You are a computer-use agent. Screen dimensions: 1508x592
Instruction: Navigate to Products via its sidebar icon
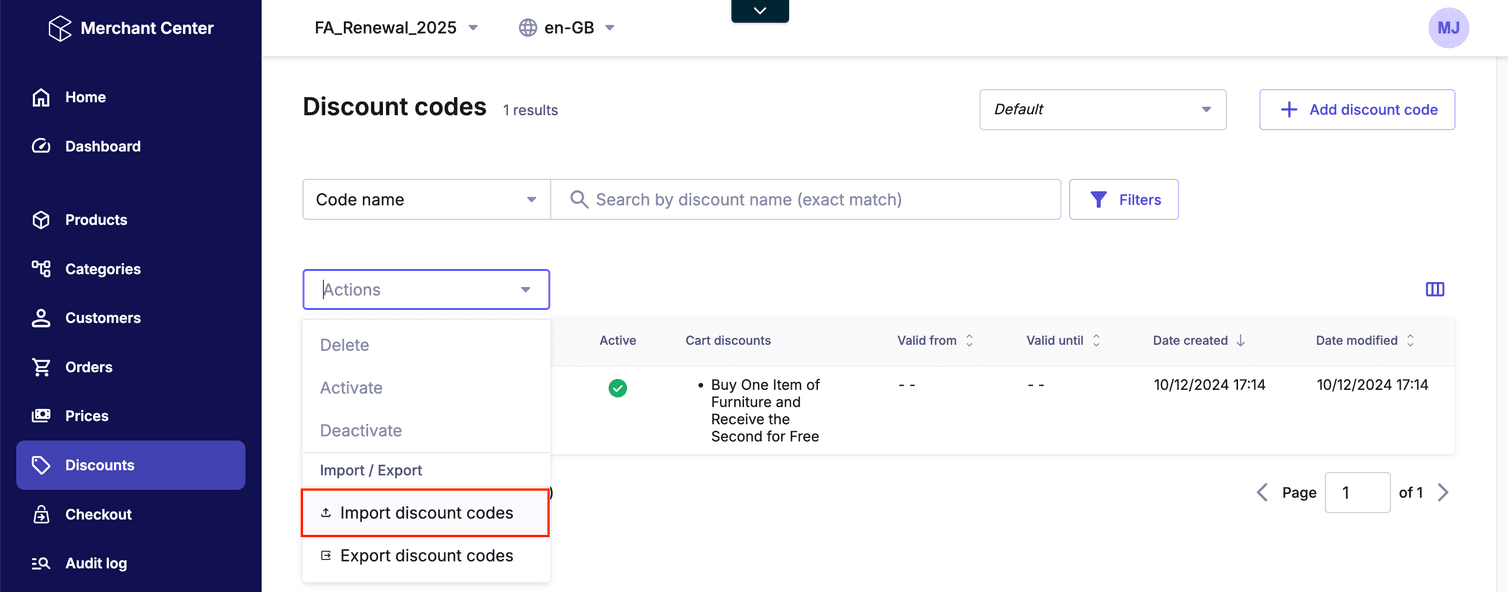(41, 220)
